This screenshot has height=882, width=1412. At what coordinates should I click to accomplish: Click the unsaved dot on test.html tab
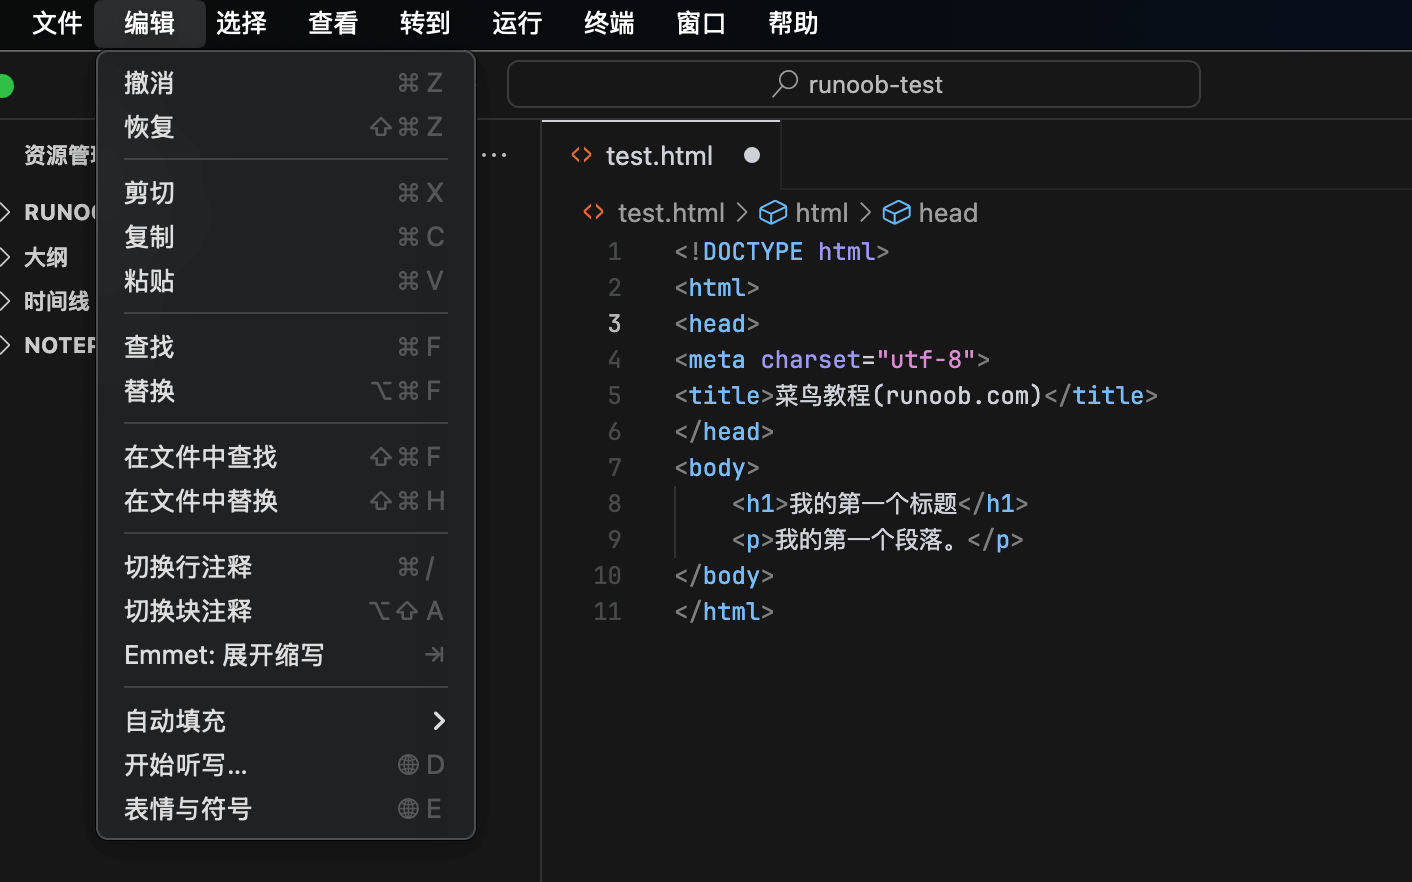[x=752, y=155]
